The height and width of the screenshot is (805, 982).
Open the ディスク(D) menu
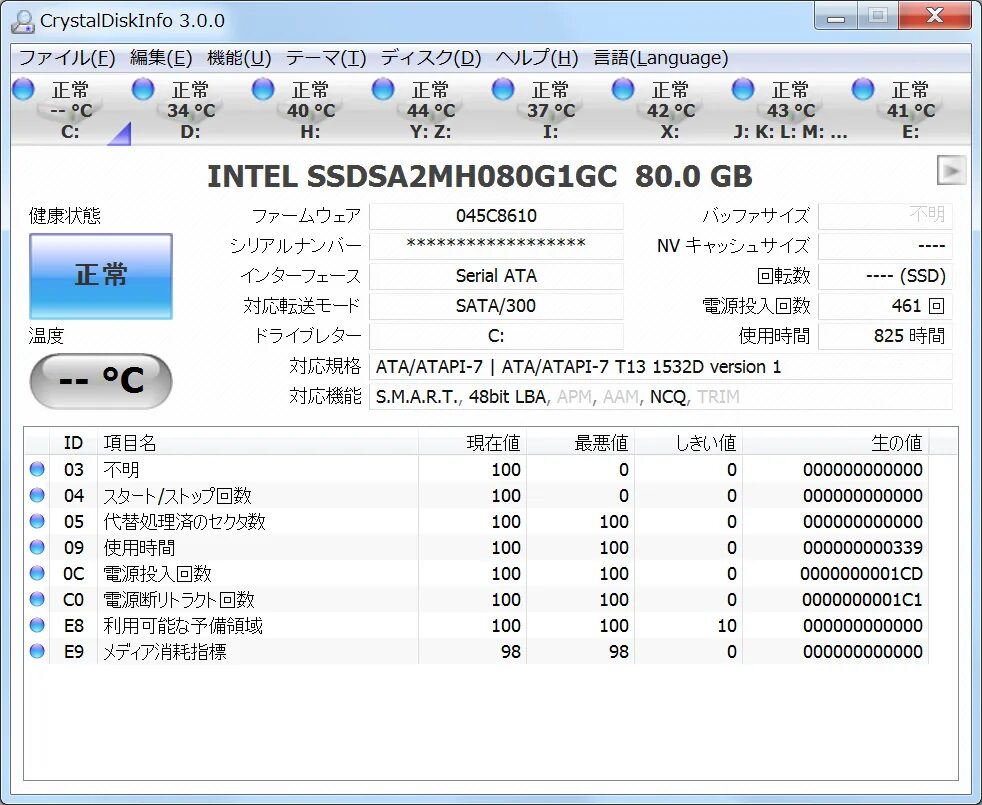(x=431, y=58)
